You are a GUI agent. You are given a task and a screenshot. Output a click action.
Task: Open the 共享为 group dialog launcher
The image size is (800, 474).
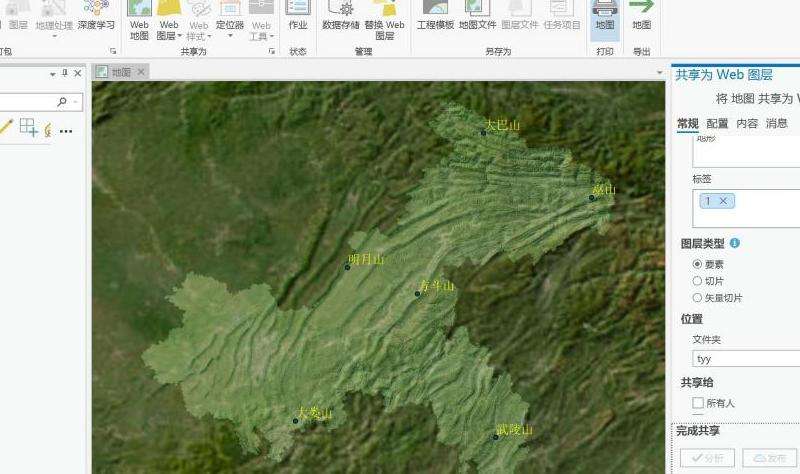271,52
